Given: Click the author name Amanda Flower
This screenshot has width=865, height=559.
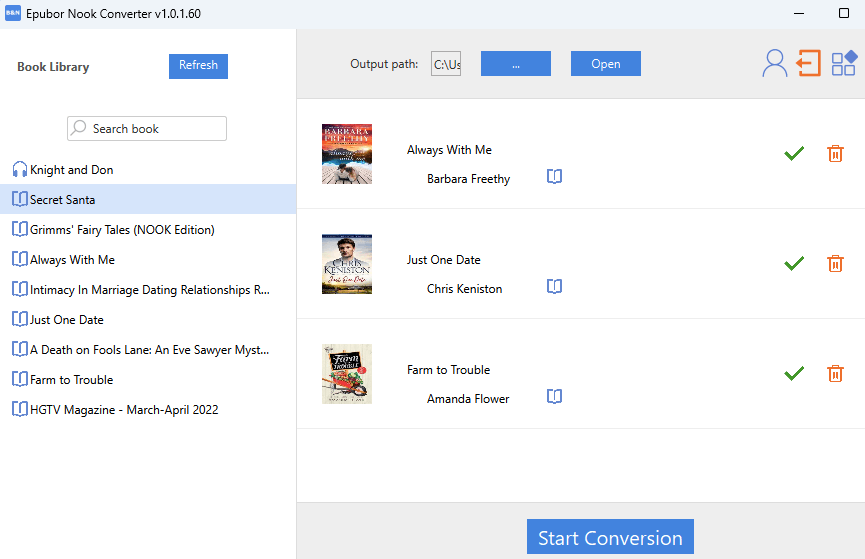Looking at the screenshot, I should [x=468, y=398].
